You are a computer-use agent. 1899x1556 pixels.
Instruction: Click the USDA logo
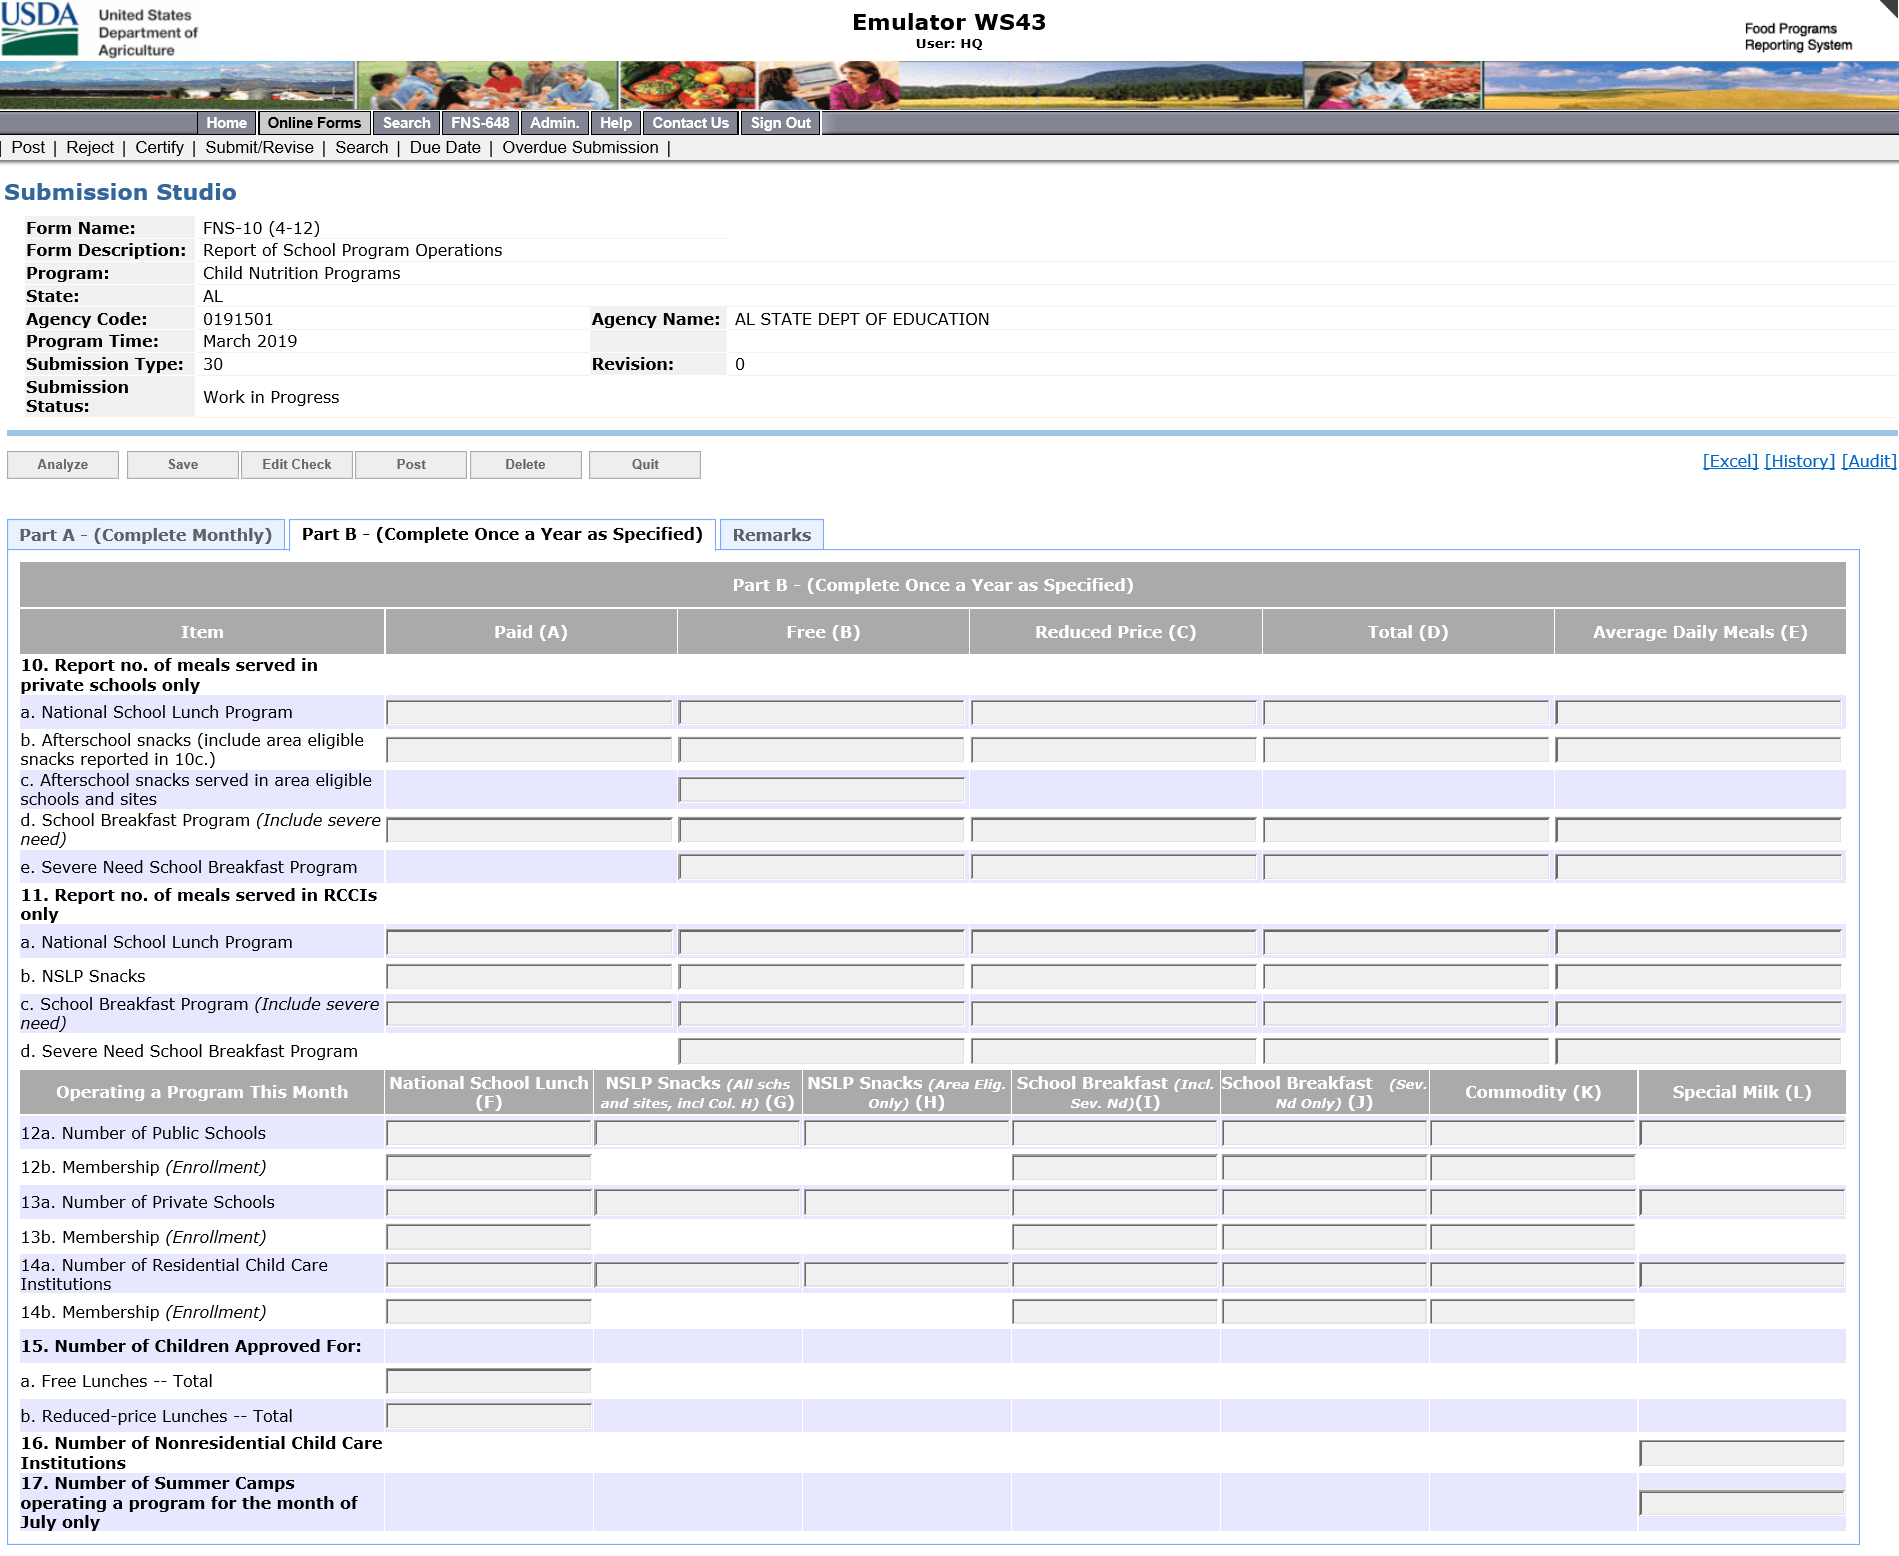(x=40, y=29)
